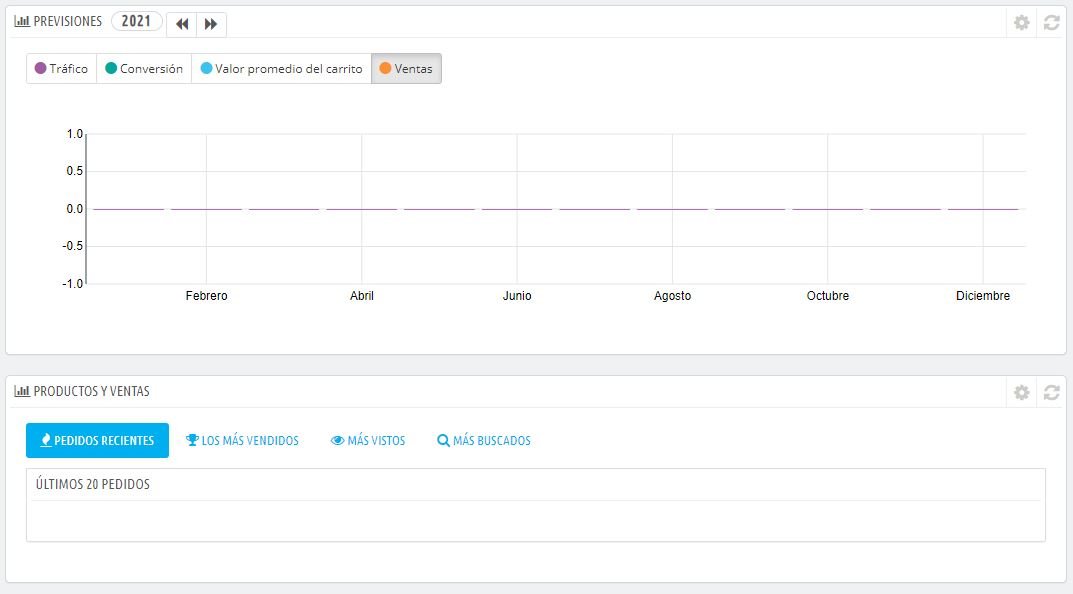Go to next year in Previsiones

click(211, 24)
